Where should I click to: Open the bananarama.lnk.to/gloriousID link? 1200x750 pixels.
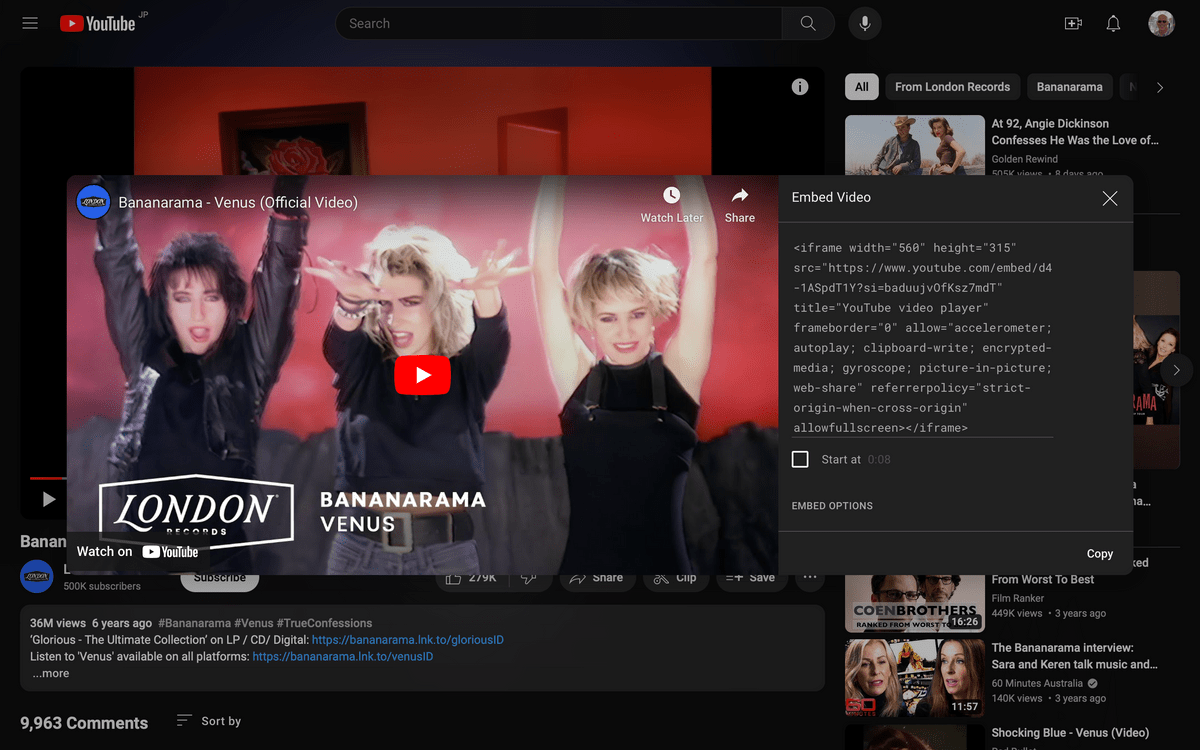point(408,640)
